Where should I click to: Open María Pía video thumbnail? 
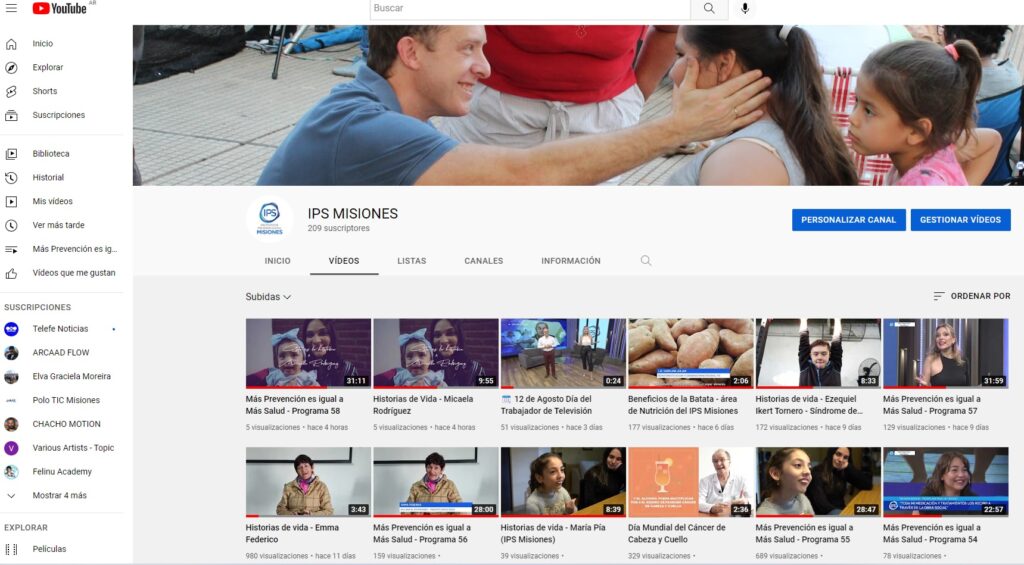(x=563, y=482)
